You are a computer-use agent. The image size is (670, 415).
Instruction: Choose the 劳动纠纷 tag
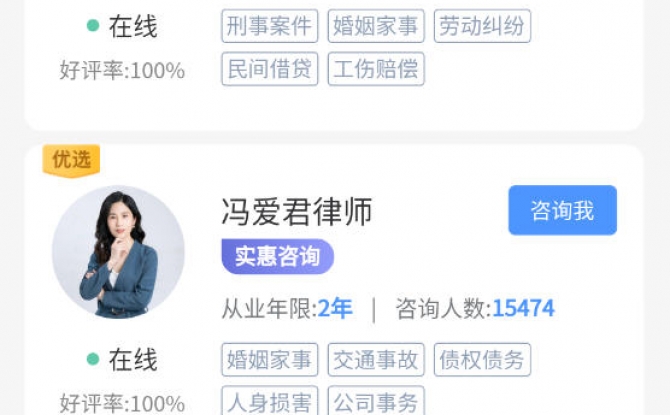pyautogui.click(x=482, y=26)
